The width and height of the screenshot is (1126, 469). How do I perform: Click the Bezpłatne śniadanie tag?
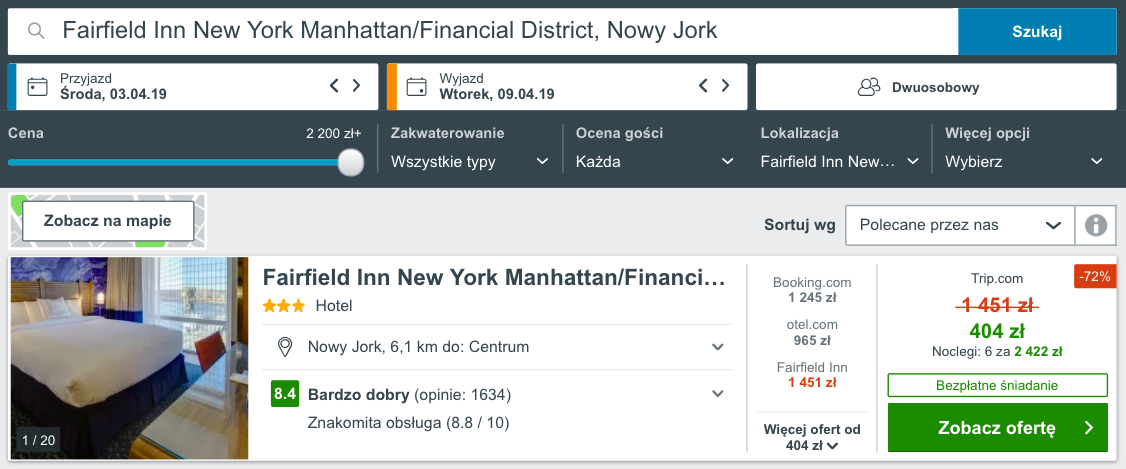coord(997,385)
